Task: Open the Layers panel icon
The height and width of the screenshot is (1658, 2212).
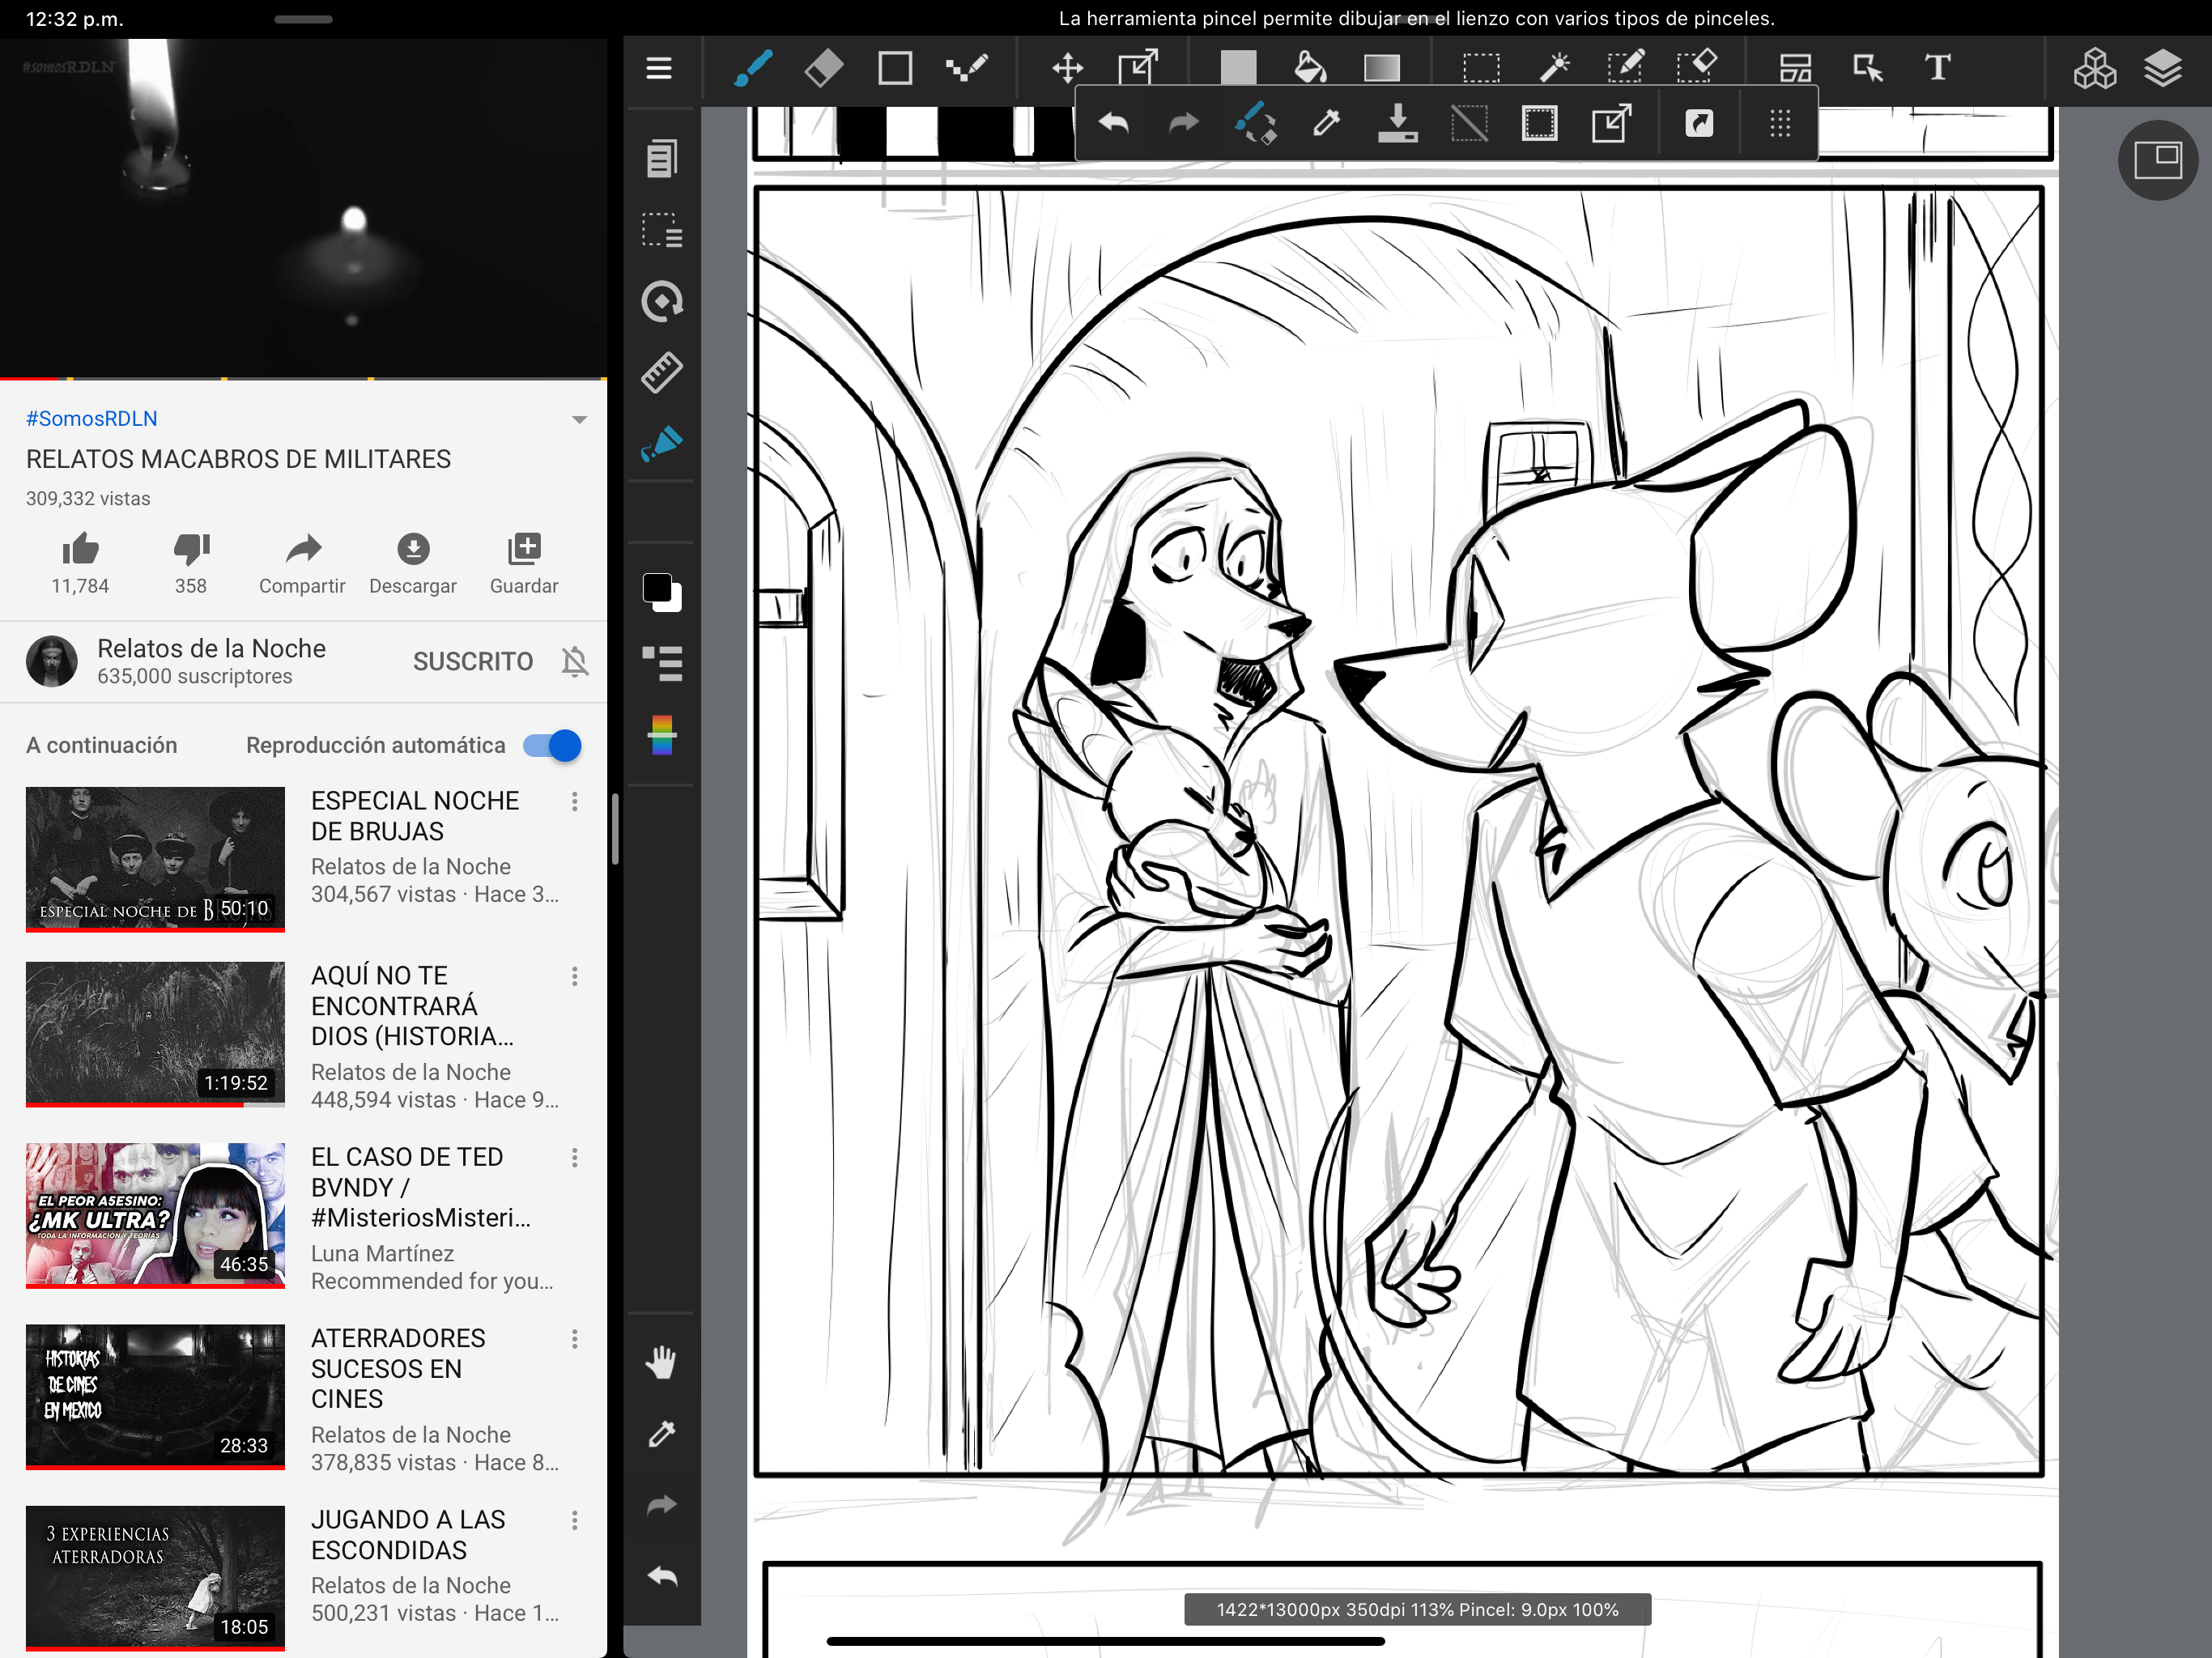Action: 2162,68
